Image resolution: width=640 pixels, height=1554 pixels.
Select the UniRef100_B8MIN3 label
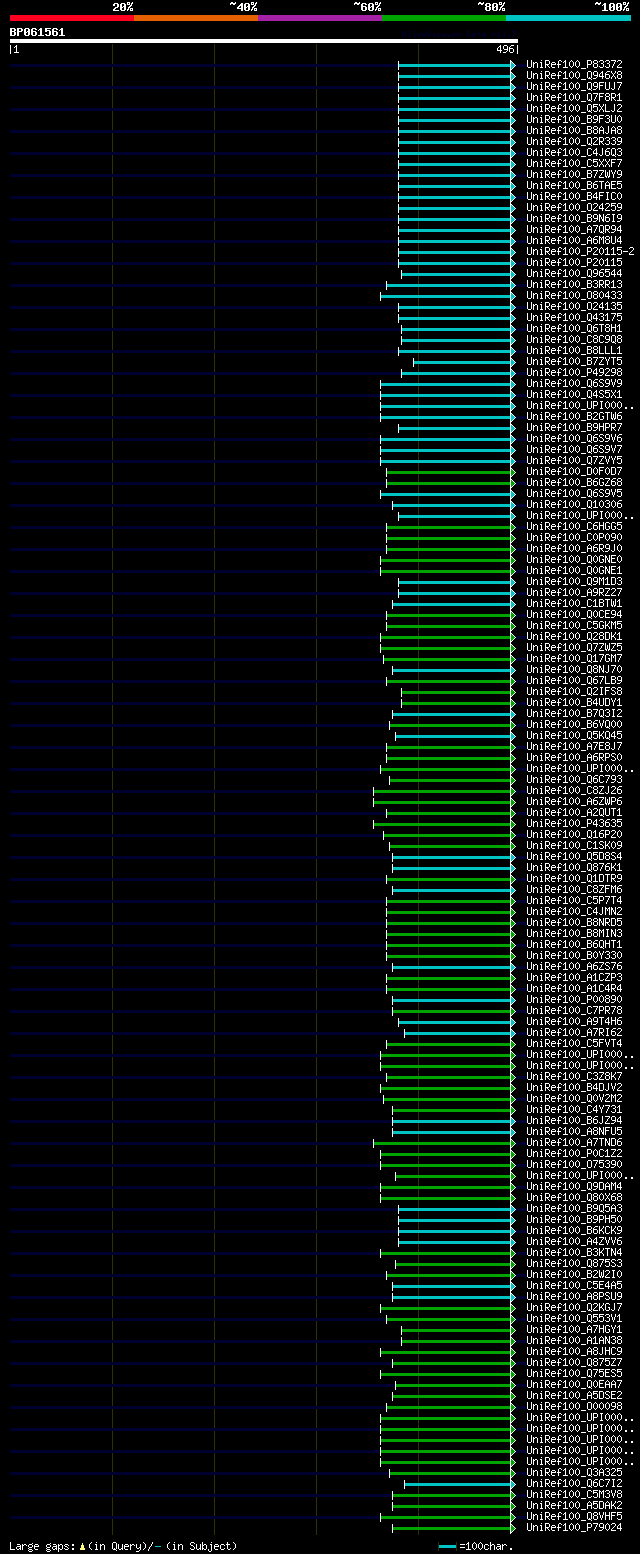tap(574, 934)
